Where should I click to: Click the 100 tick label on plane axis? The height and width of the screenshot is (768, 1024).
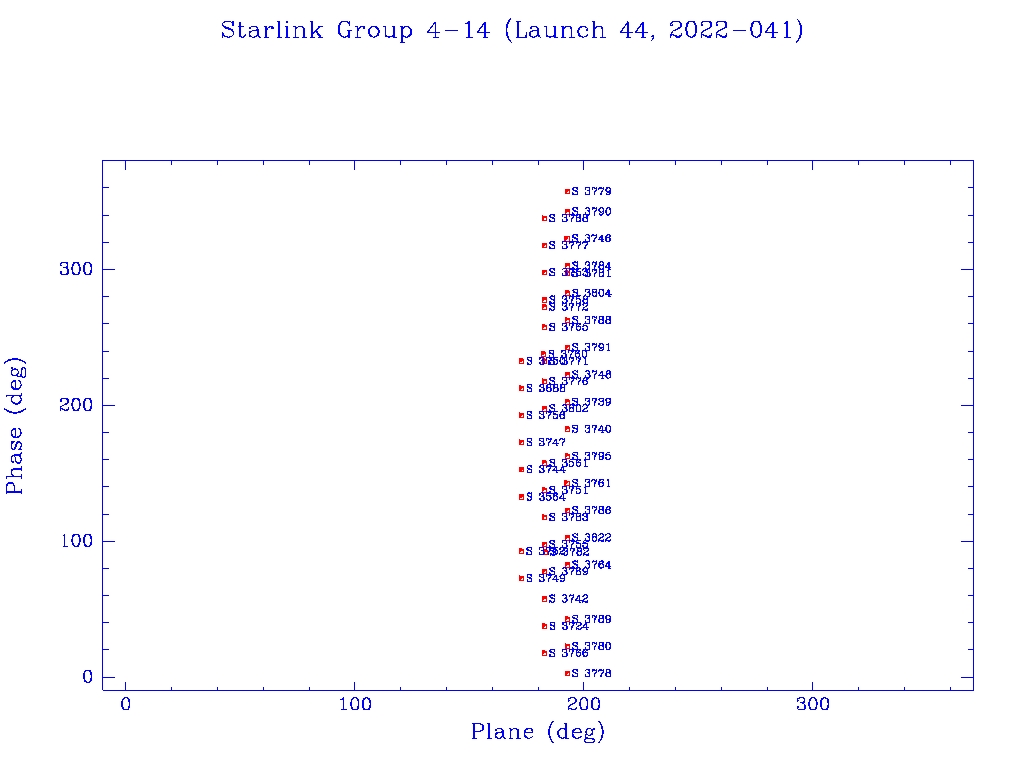click(x=355, y=705)
